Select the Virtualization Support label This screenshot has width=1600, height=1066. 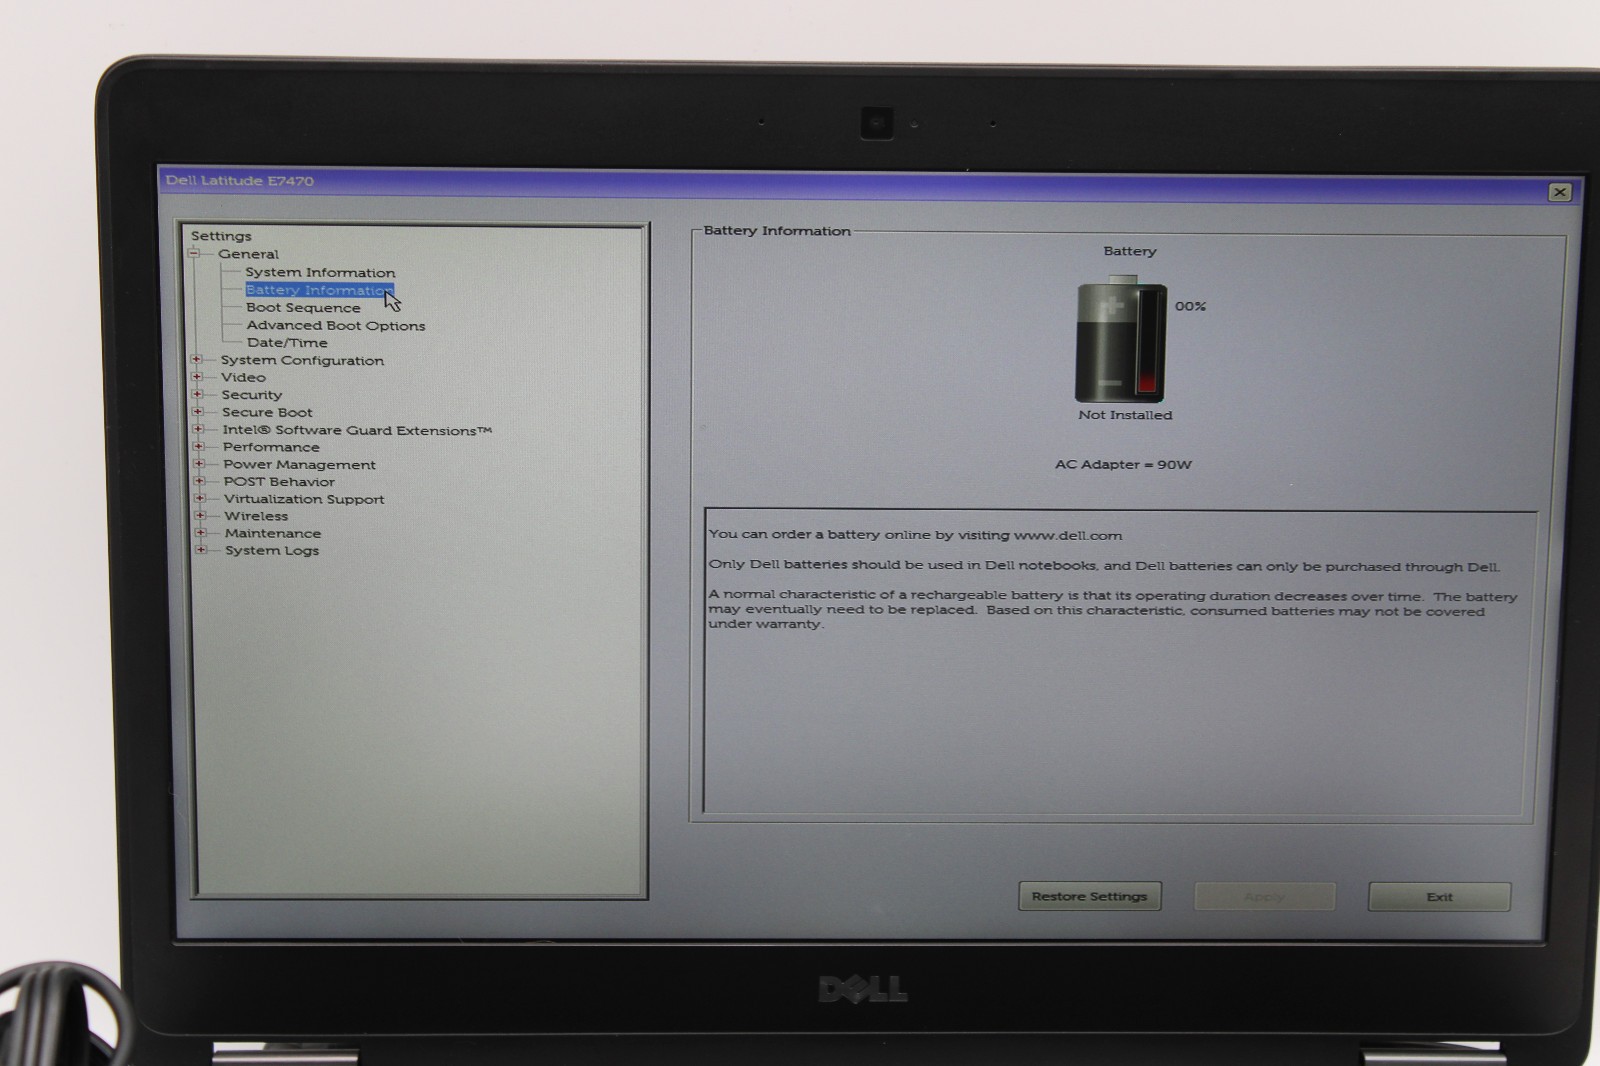coord(304,499)
